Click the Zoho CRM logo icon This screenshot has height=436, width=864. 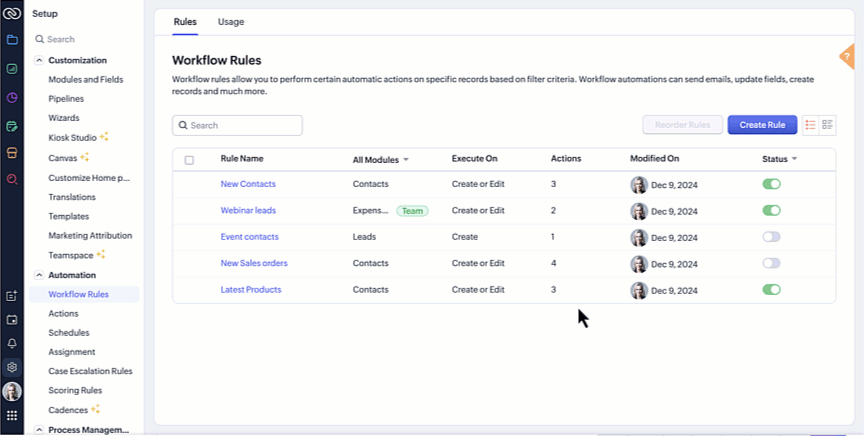(x=12, y=13)
